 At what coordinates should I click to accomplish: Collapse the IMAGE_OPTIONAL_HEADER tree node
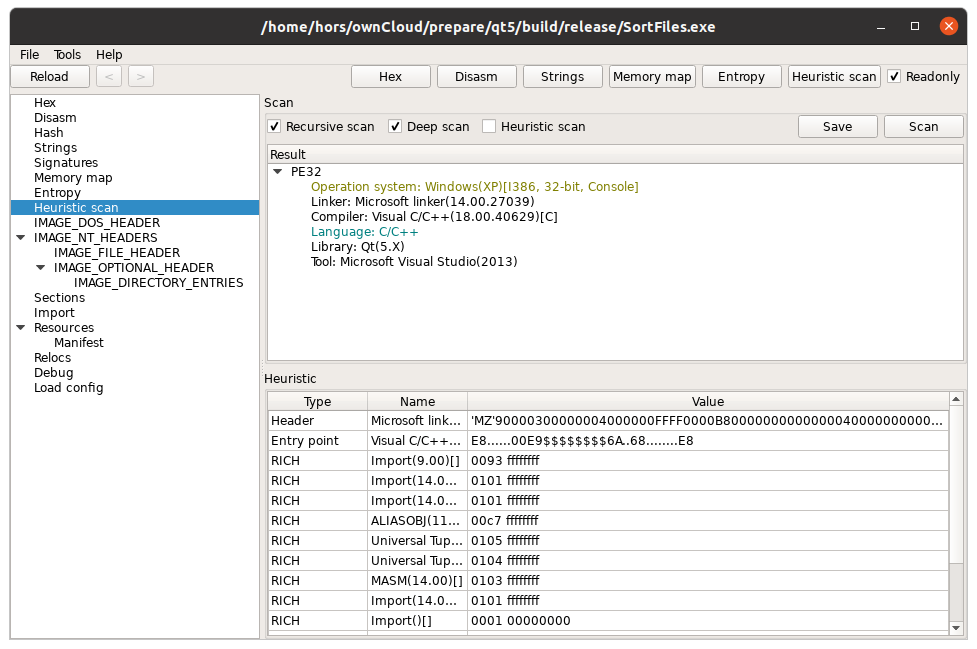41,268
